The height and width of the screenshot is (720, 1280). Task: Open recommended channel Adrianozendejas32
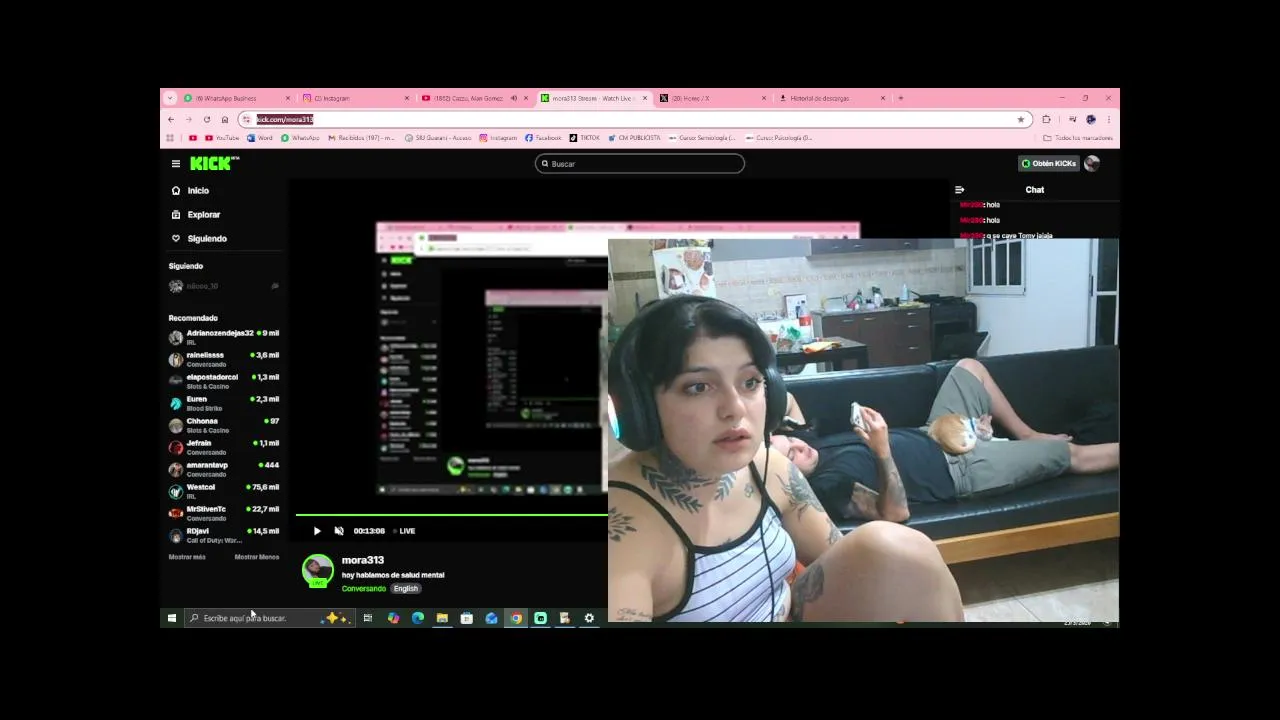pos(224,337)
